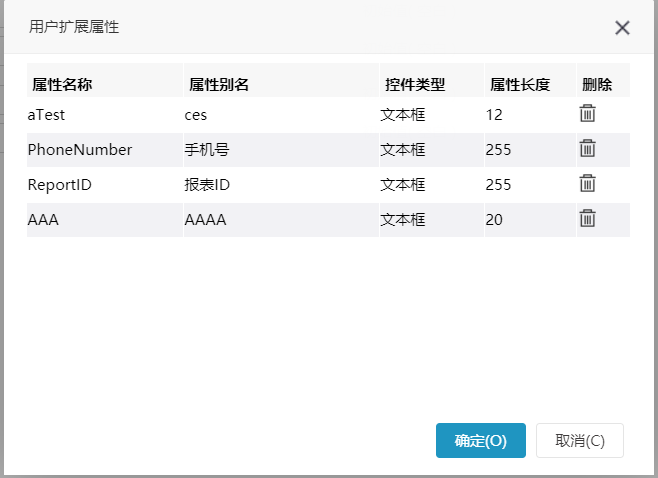
Task: Click the 报表ID alias cell
Action: click(281, 185)
